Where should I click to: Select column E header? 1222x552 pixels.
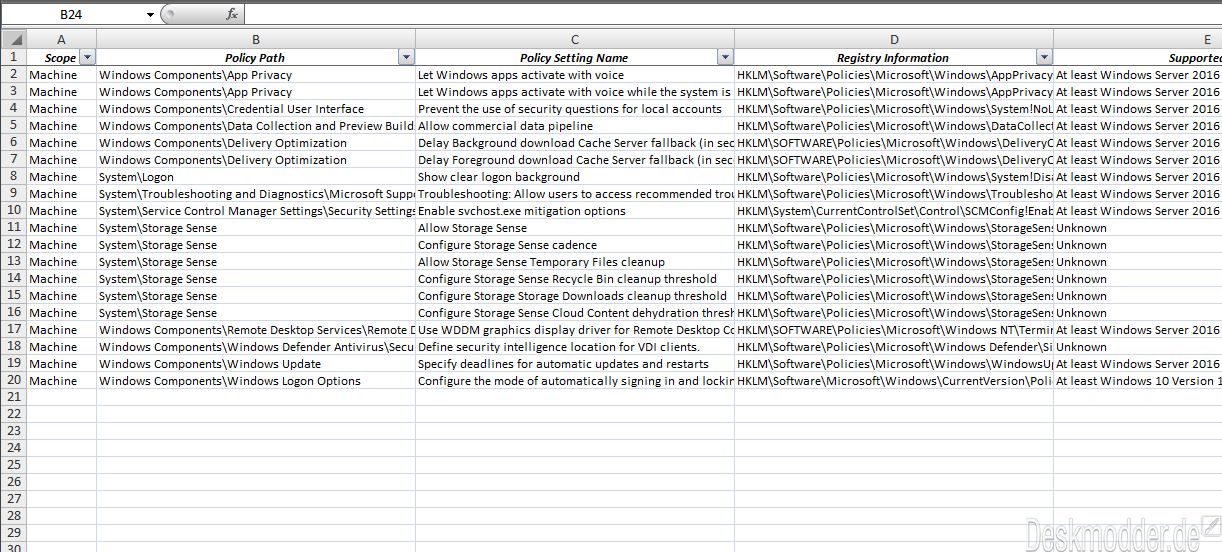1138,39
